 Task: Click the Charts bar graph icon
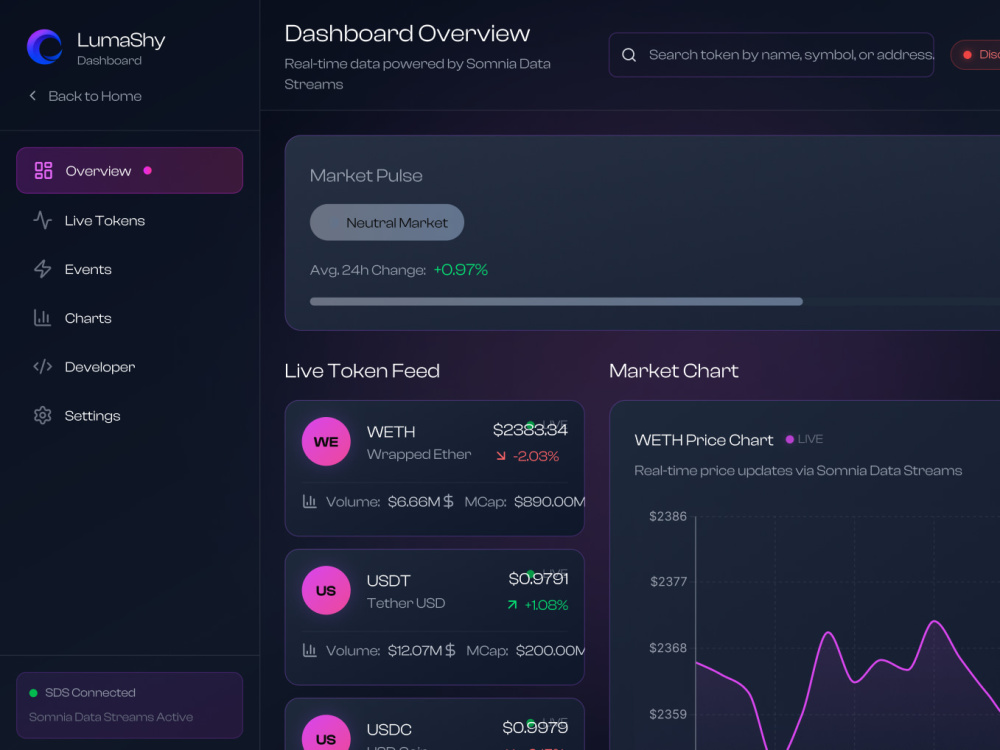[43, 318]
